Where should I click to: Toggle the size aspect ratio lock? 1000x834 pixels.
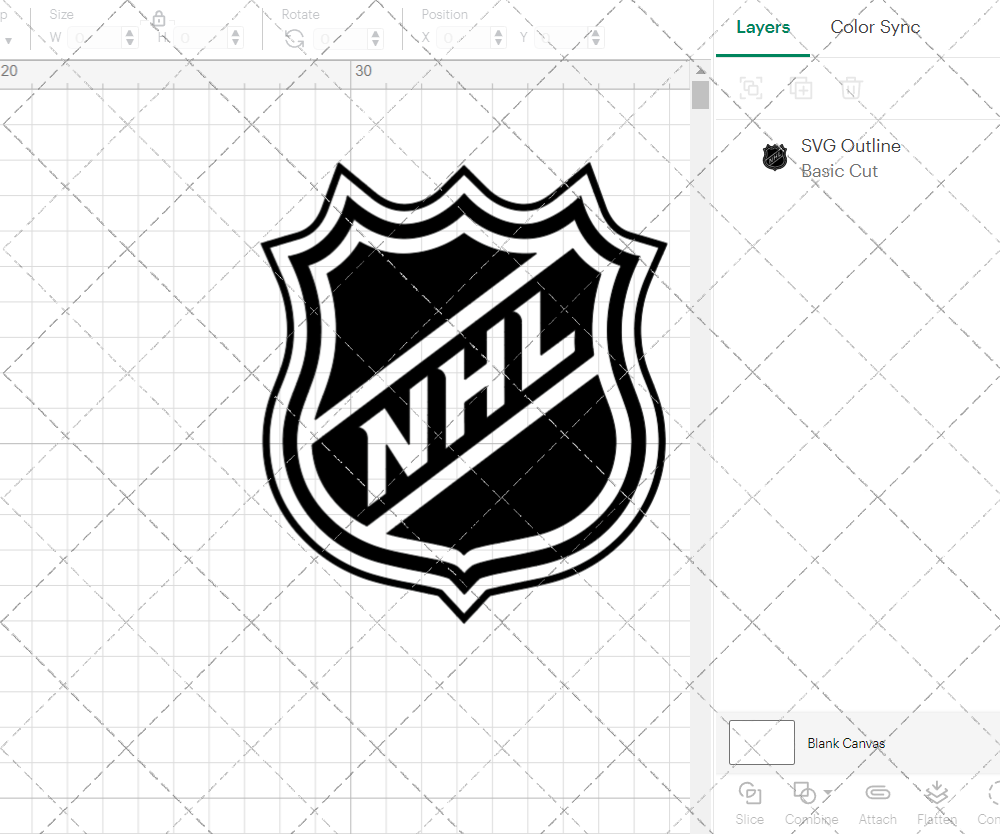click(x=159, y=19)
